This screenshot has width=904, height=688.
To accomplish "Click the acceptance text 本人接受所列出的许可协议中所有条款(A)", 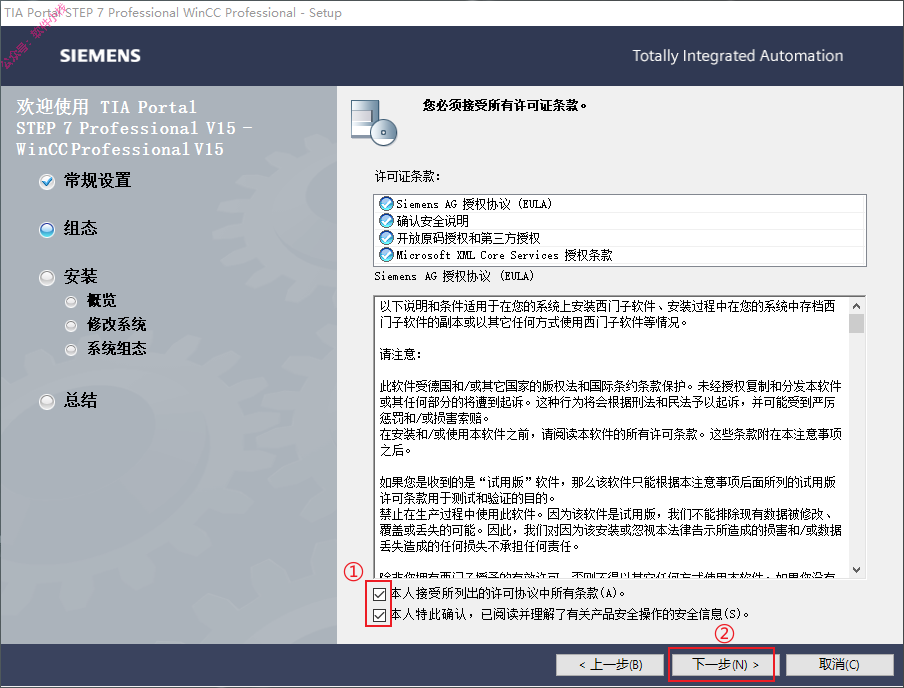I will pyautogui.click(x=507, y=593).
